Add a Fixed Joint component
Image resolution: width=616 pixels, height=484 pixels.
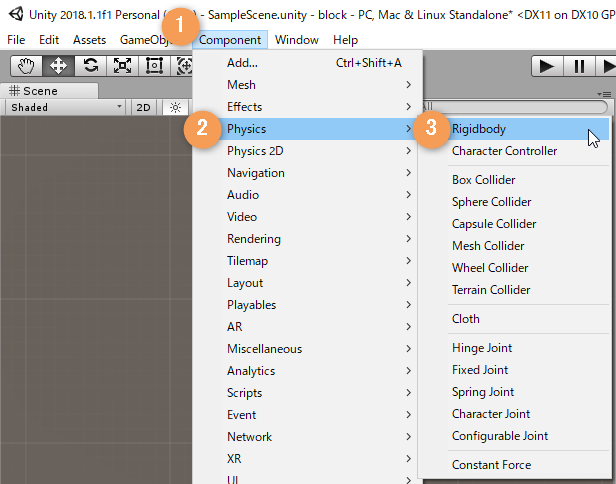click(514, 370)
